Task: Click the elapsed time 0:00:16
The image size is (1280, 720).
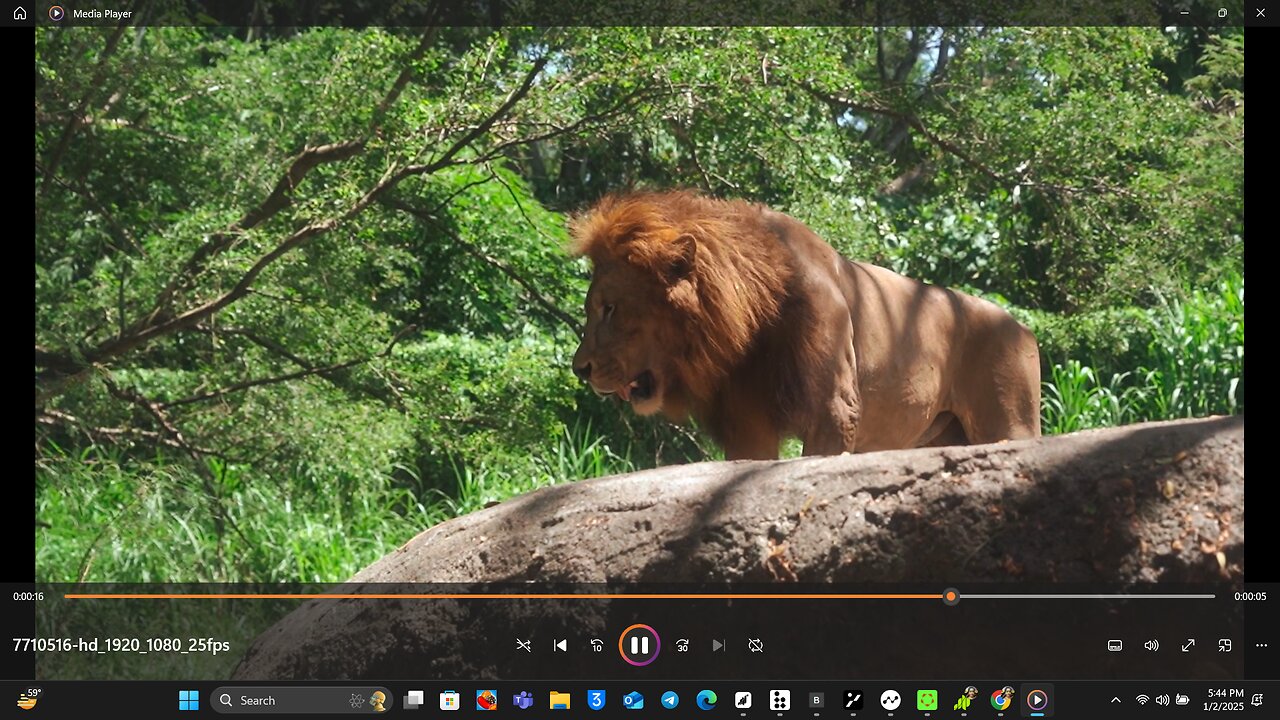Action: tap(28, 596)
